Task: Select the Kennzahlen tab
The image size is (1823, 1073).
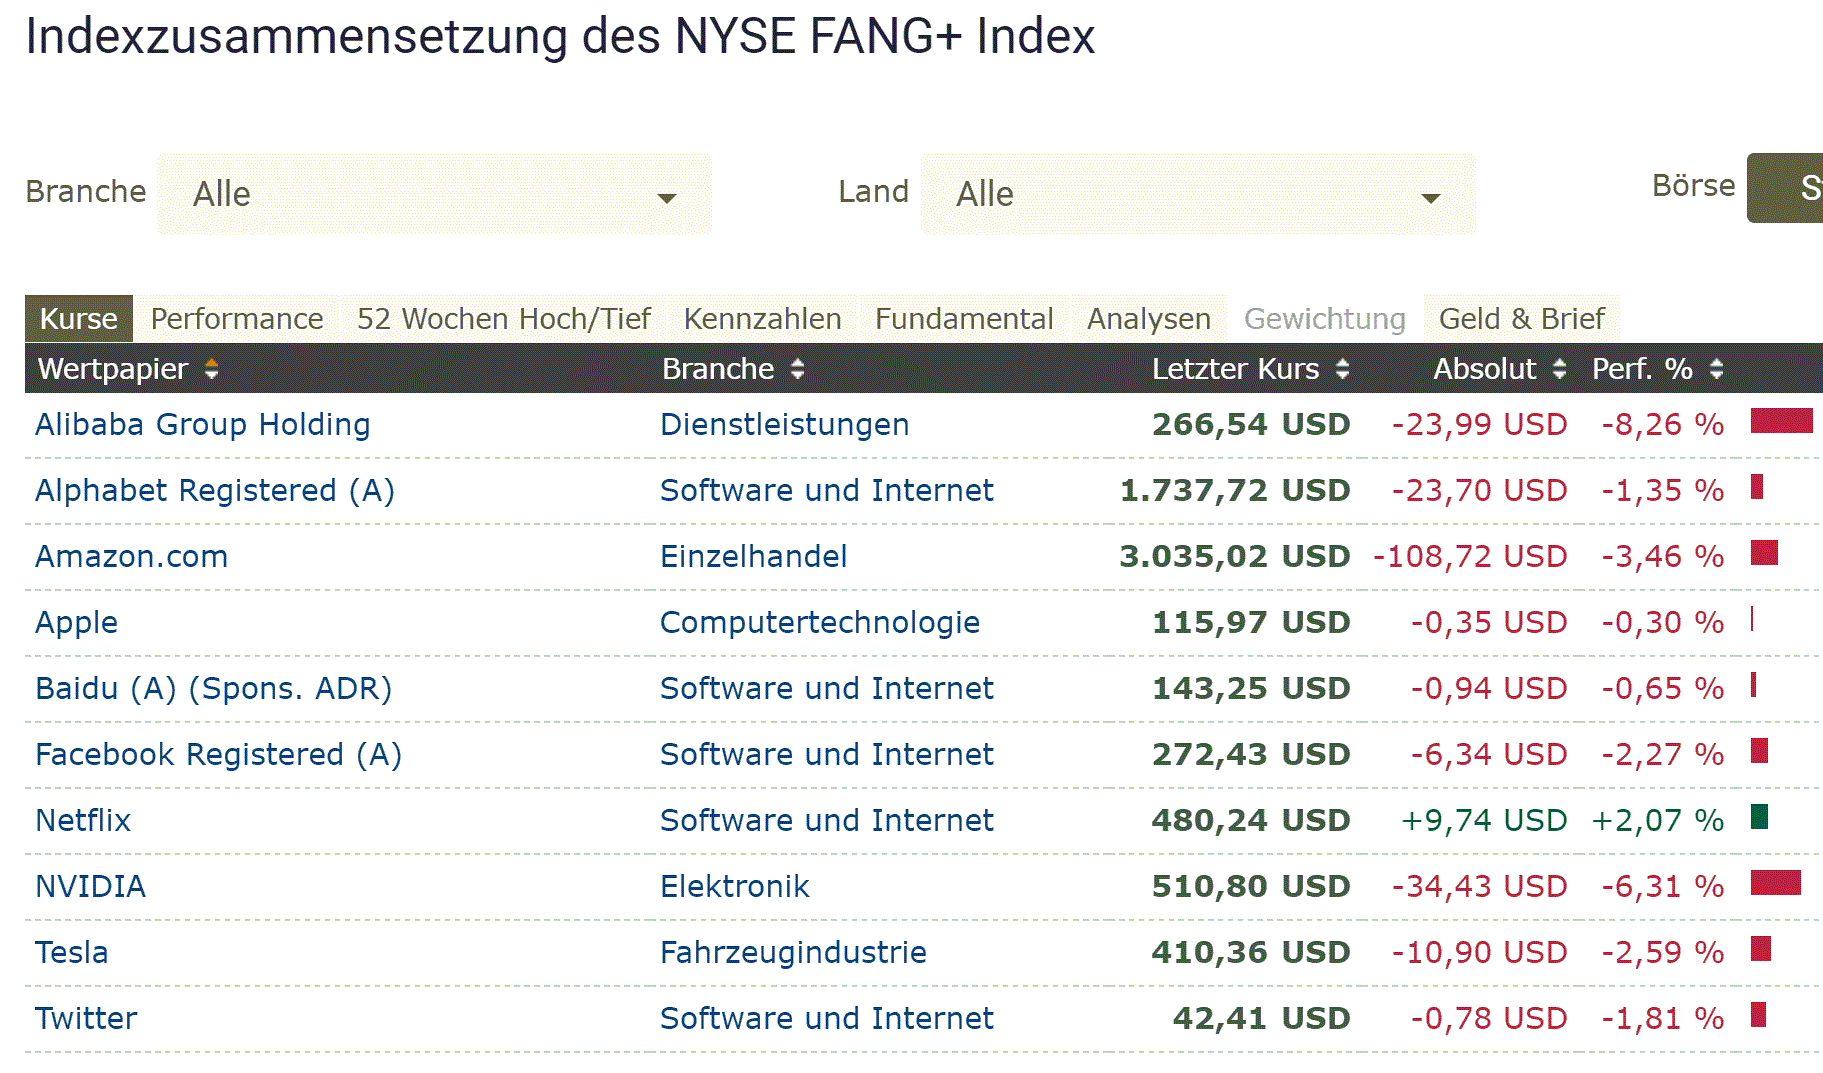Action: (762, 319)
